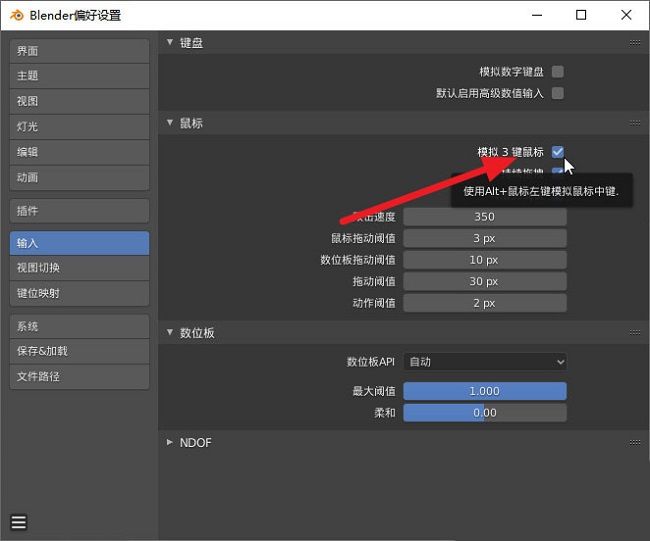This screenshot has height=541, width=650.
Task: Collapse the 鼠标 section
Action: pyautogui.click(x=170, y=123)
